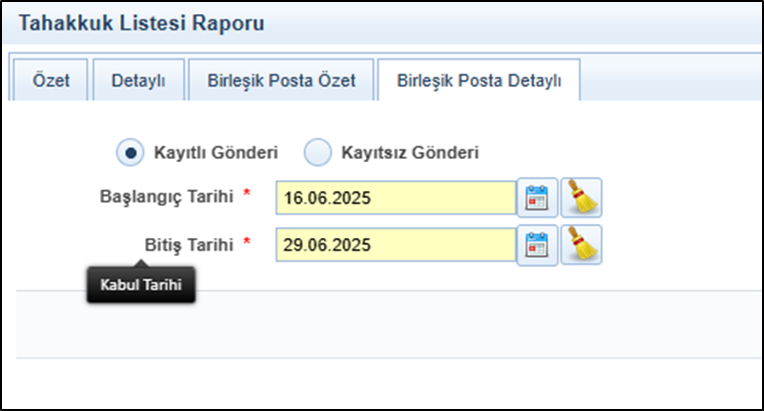Click the Kabul Tarihi tooltip
The image size is (764, 411).
tap(141, 285)
